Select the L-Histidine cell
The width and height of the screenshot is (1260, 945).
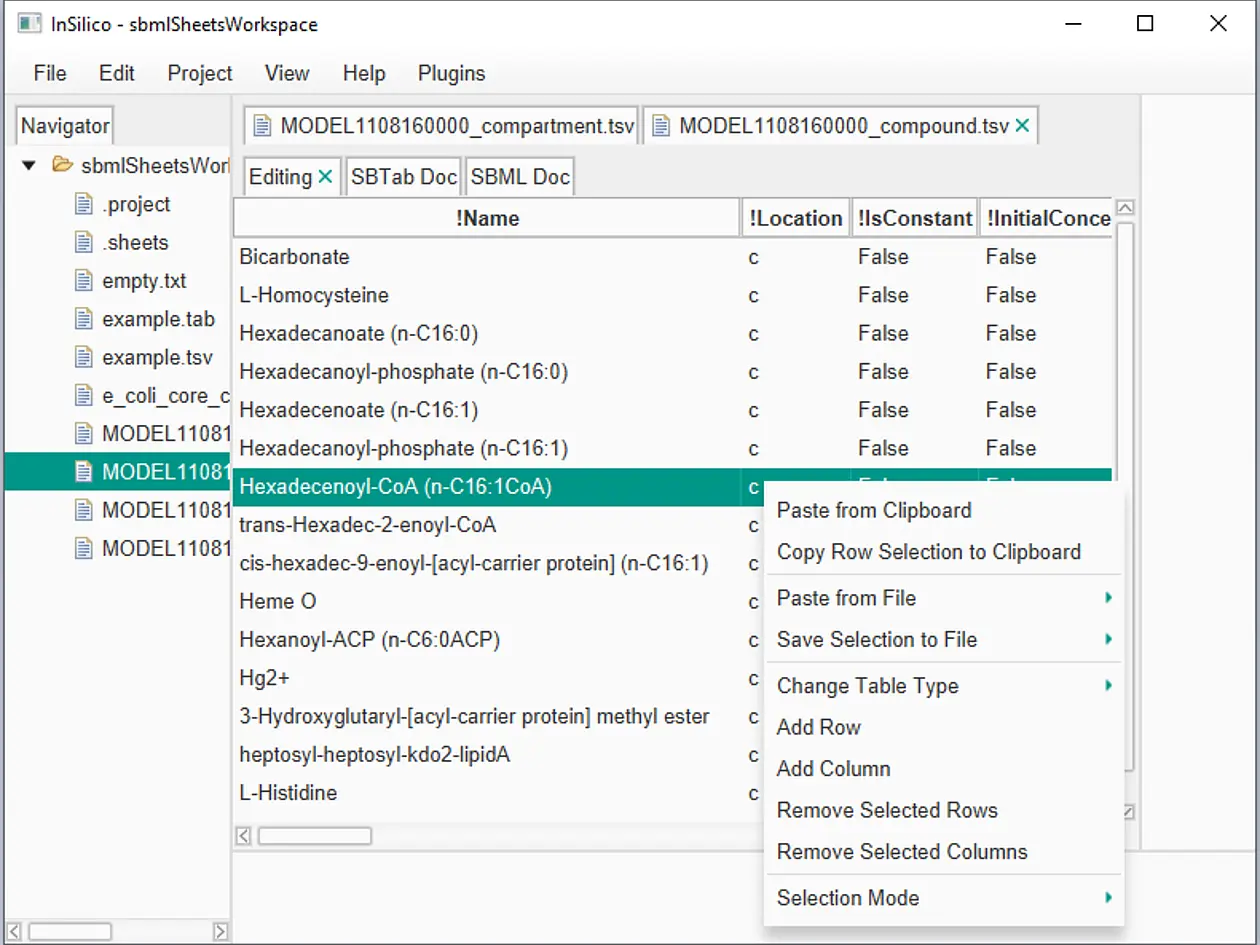coord(486,793)
